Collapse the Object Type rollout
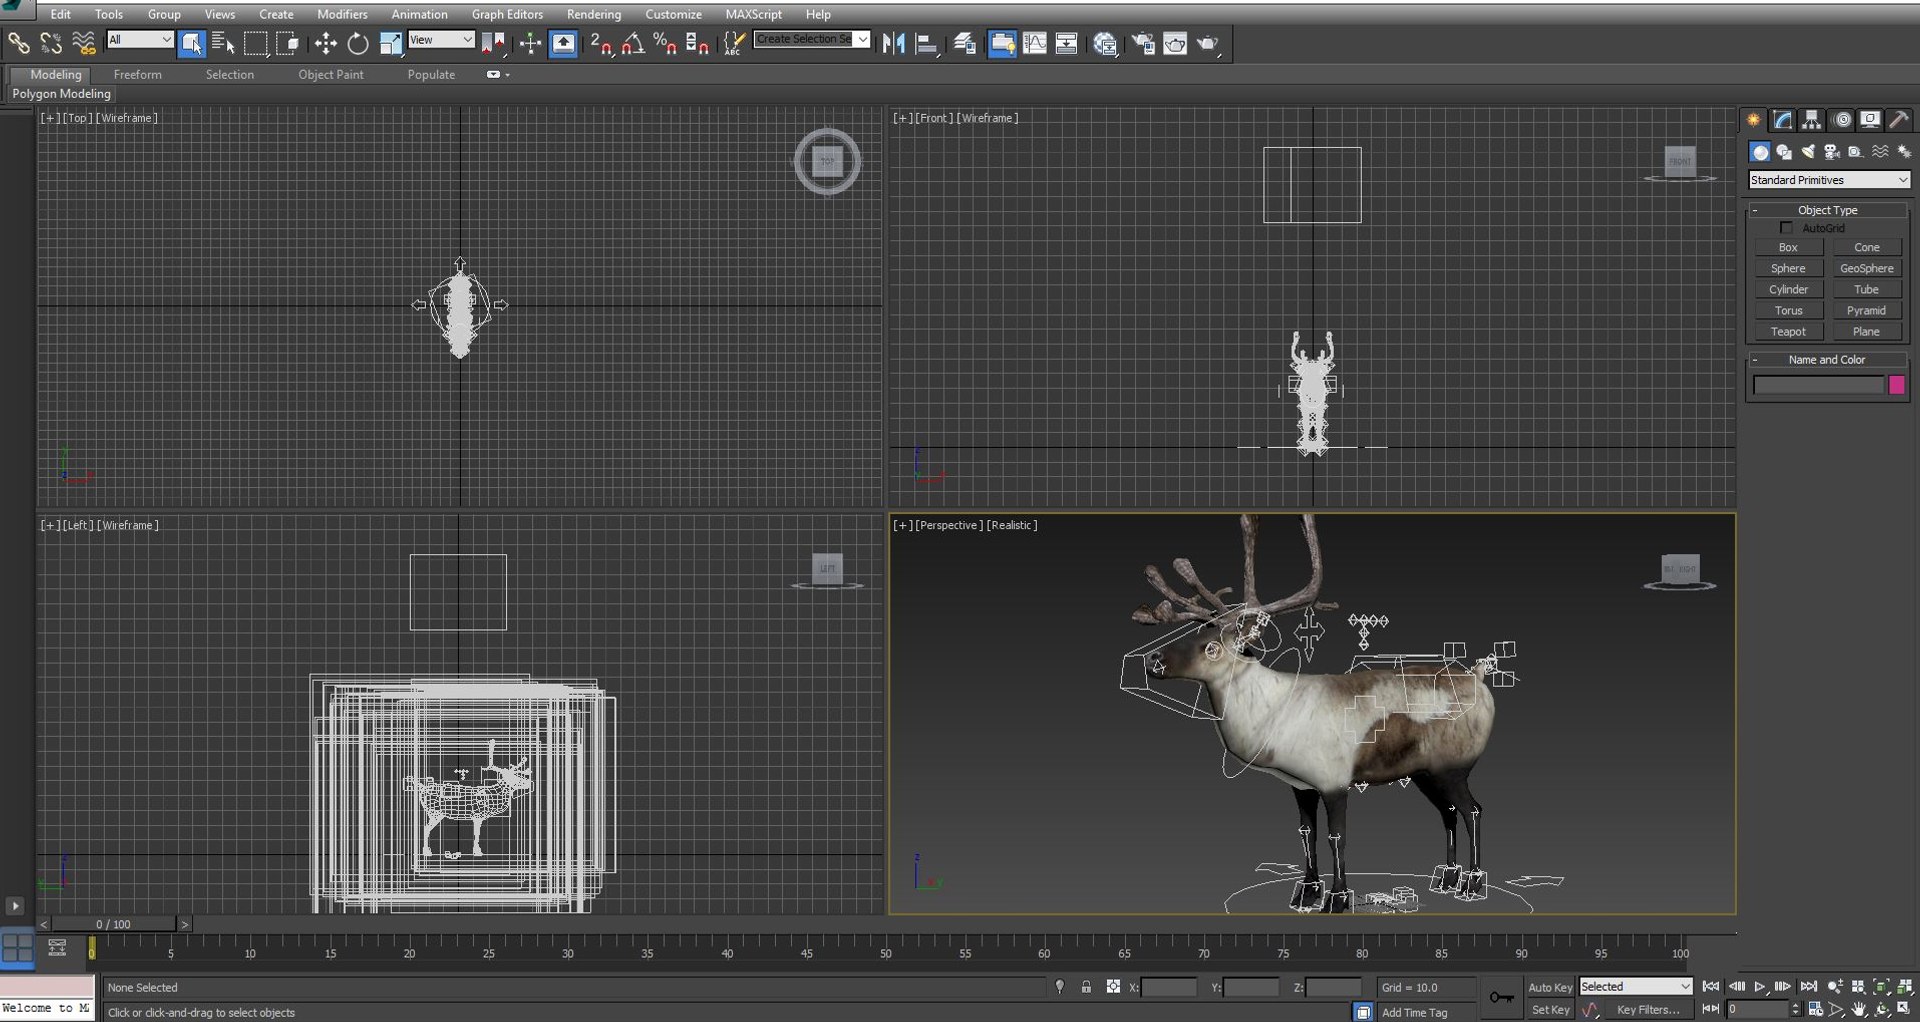Screen dimensions: 1920x1022 pyautogui.click(x=1827, y=210)
